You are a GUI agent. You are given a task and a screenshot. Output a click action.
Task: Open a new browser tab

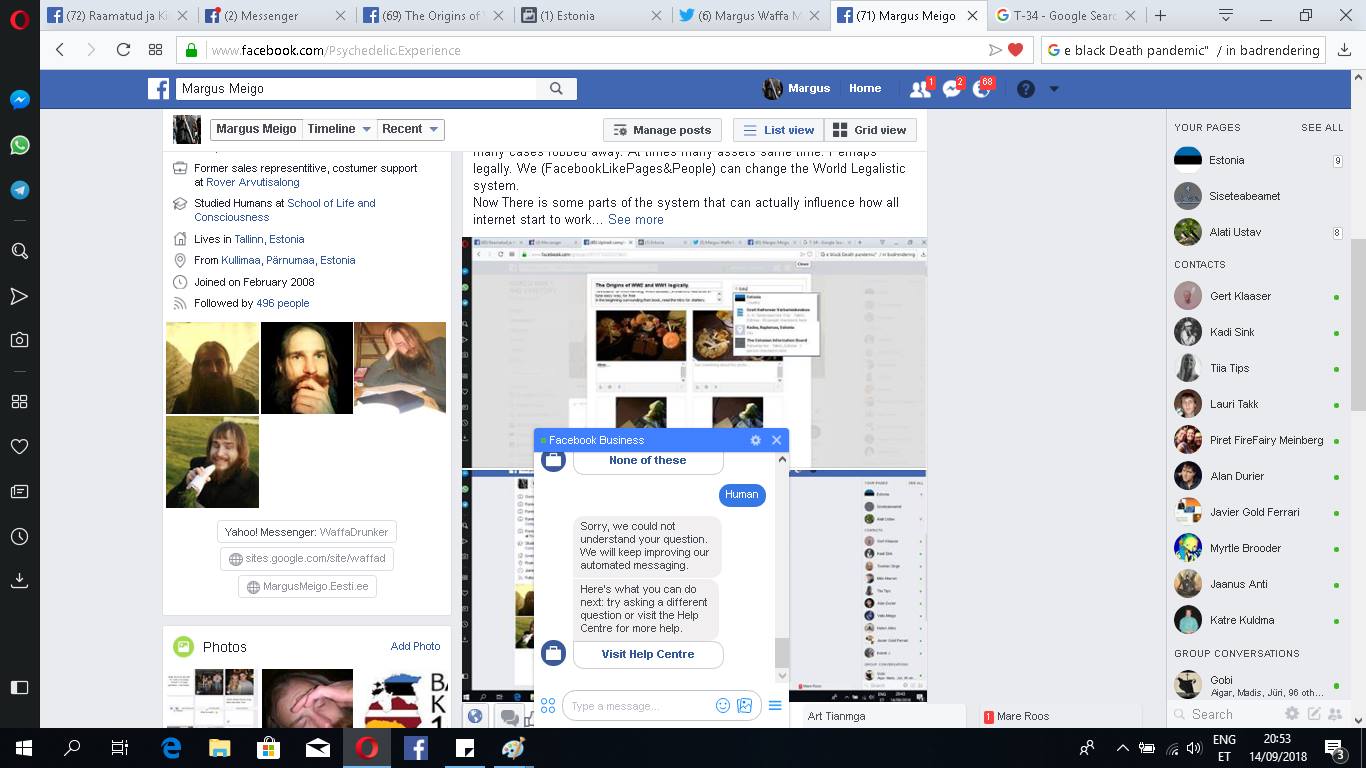click(1160, 16)
